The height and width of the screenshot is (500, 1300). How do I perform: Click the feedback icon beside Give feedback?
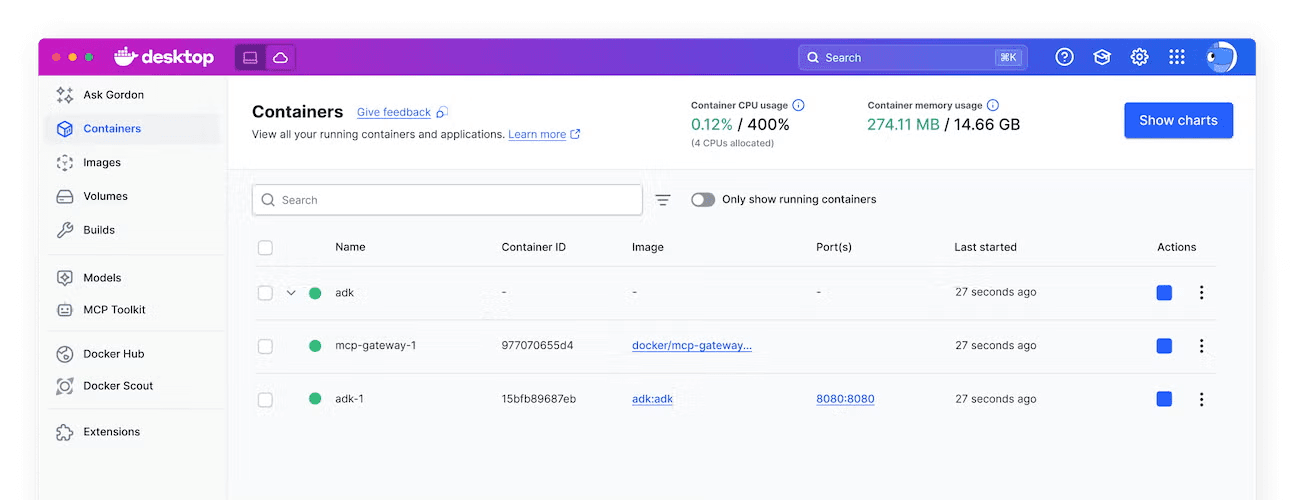[x=442, y=113]
